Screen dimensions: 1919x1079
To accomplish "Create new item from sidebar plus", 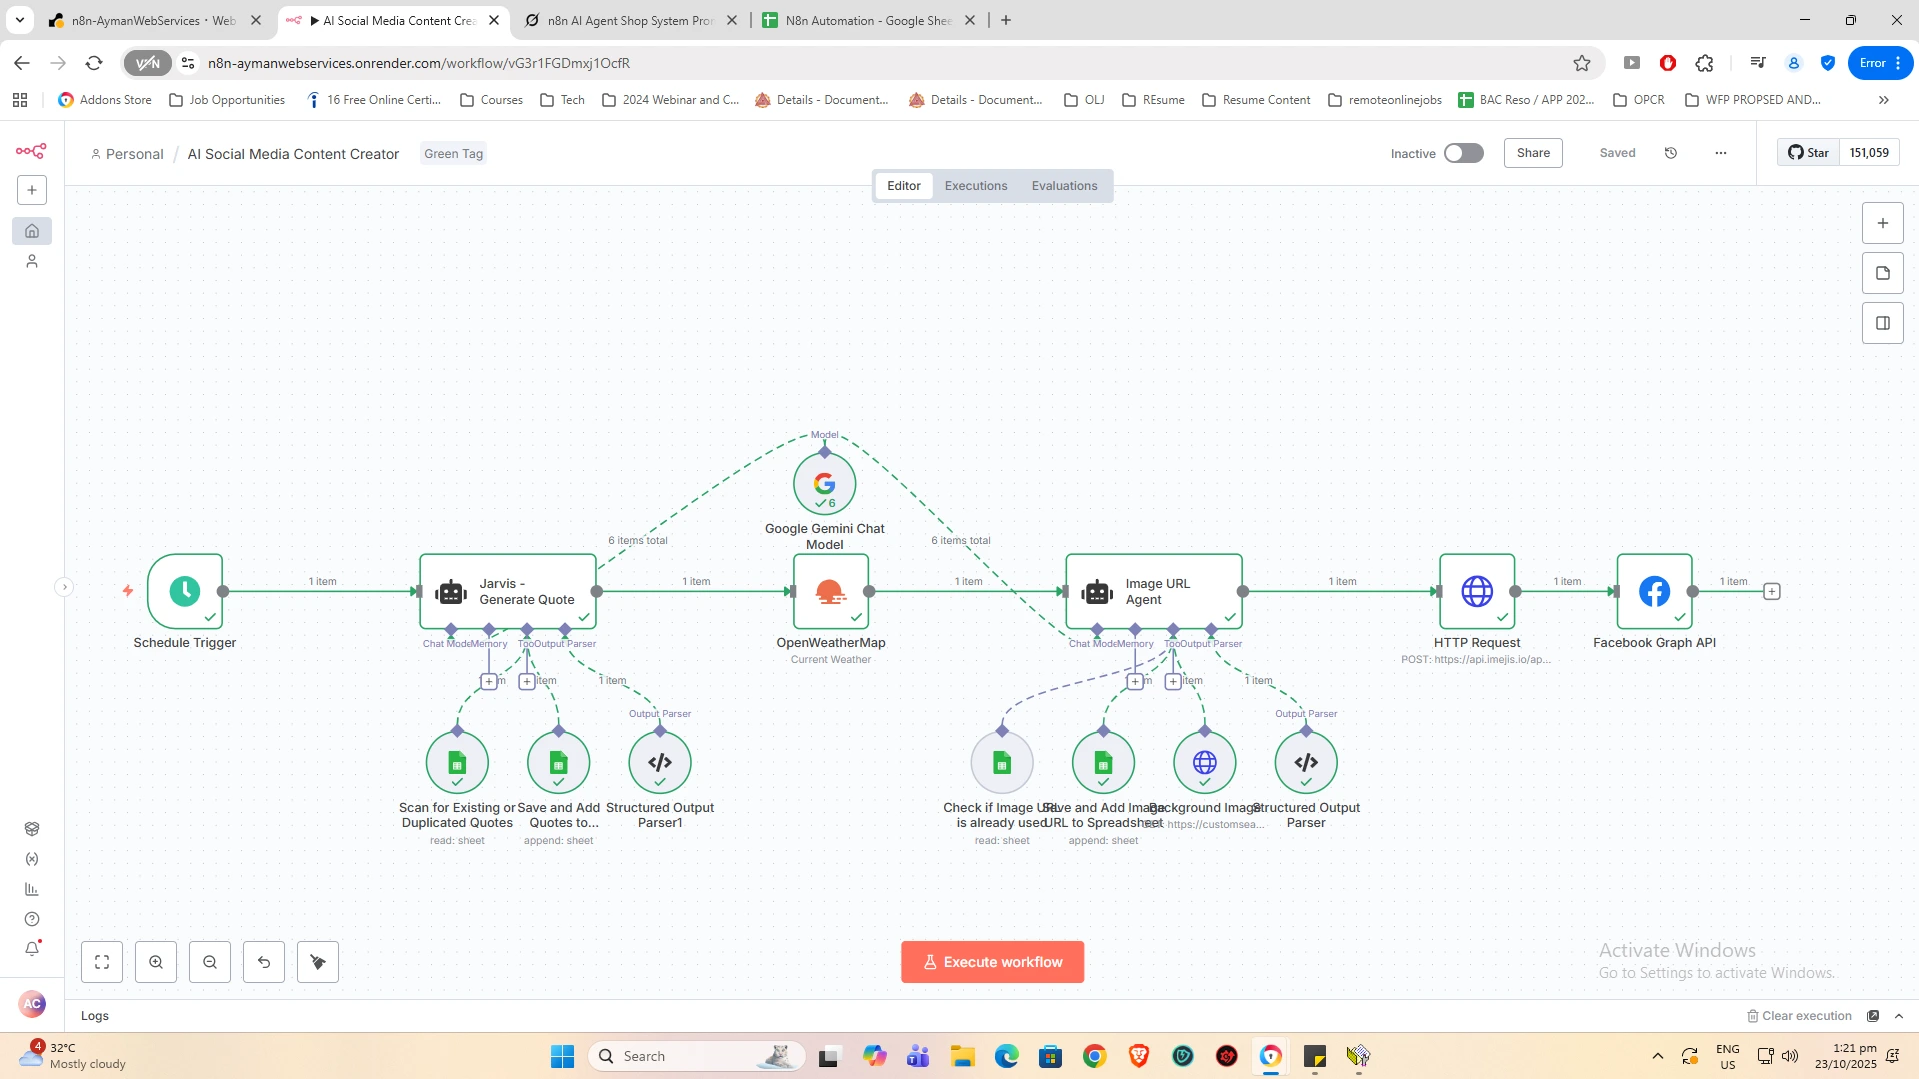I will click(x=32, y=190).
